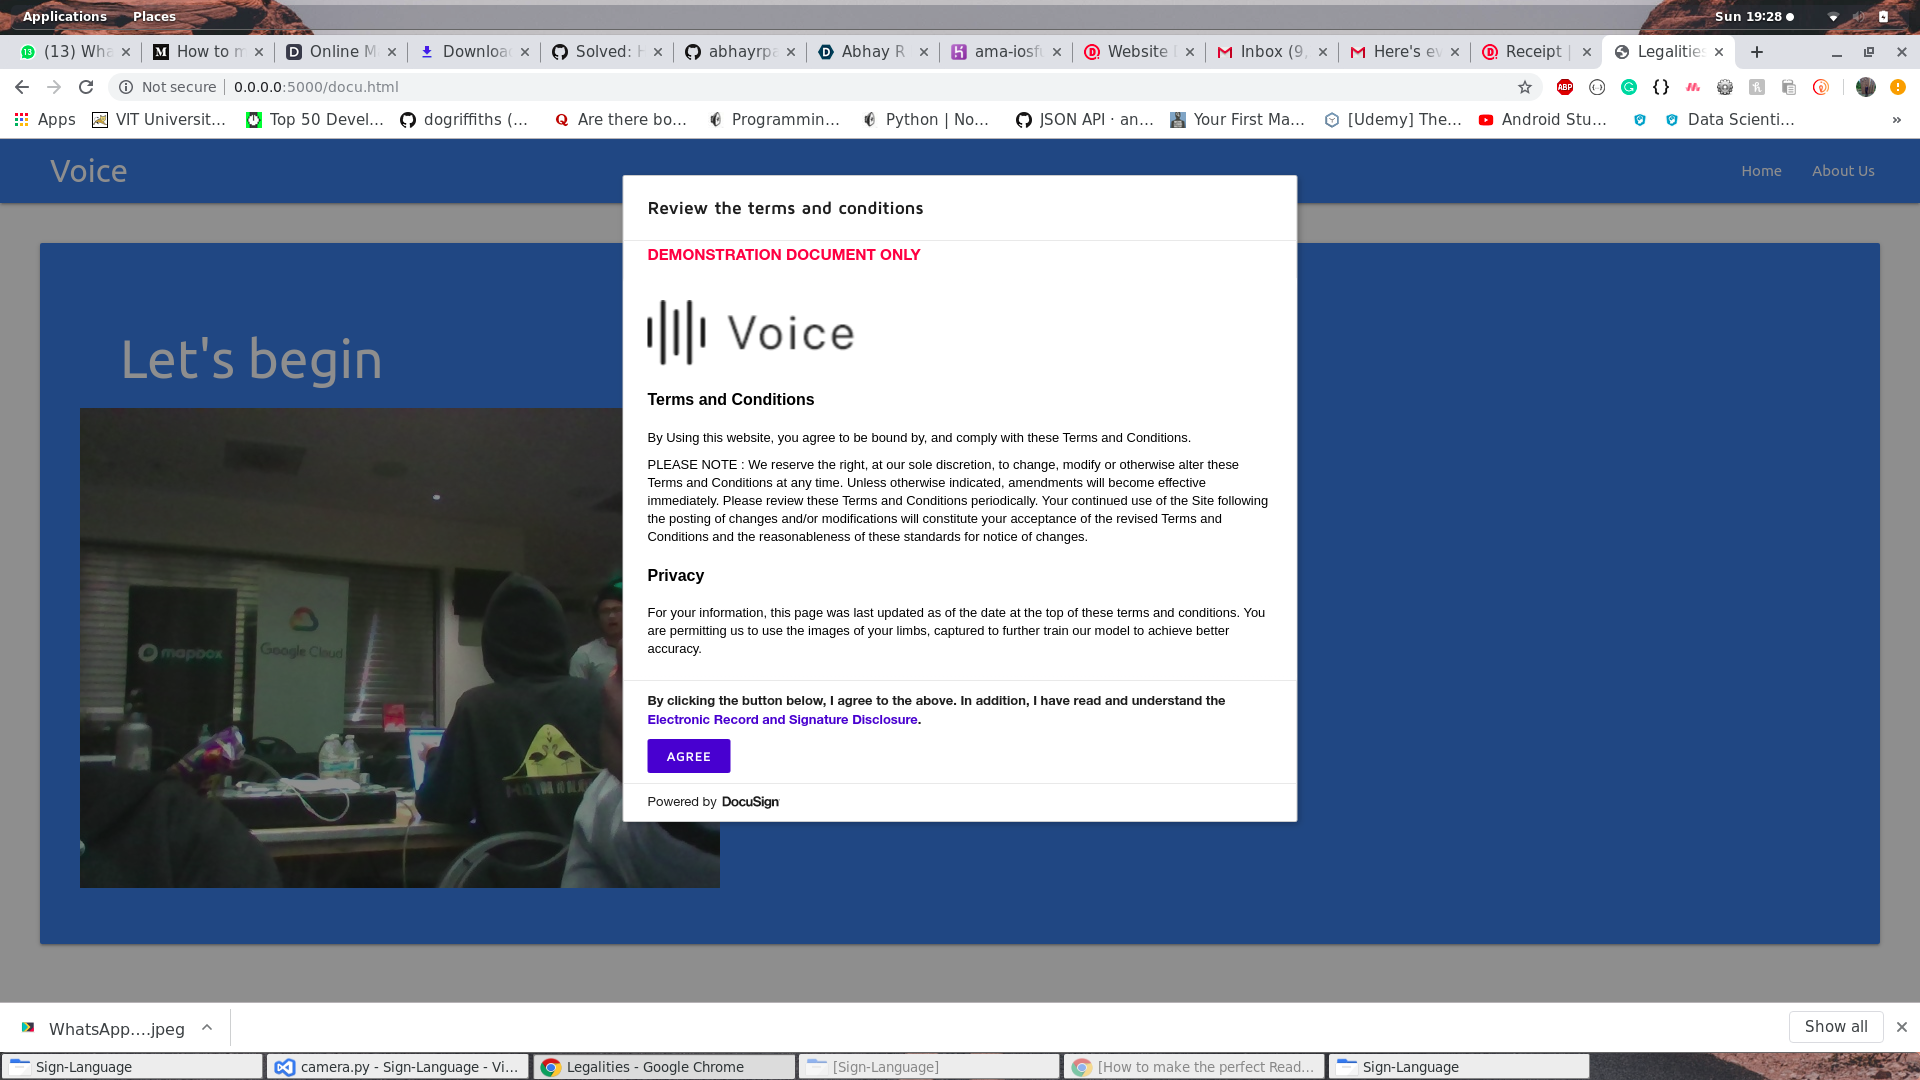Image resolution: width=1920 pixels, height=1080 pixels.
Task: Open Electronic Record and Signature Disclosure link
Action: (x=782, y=719)
